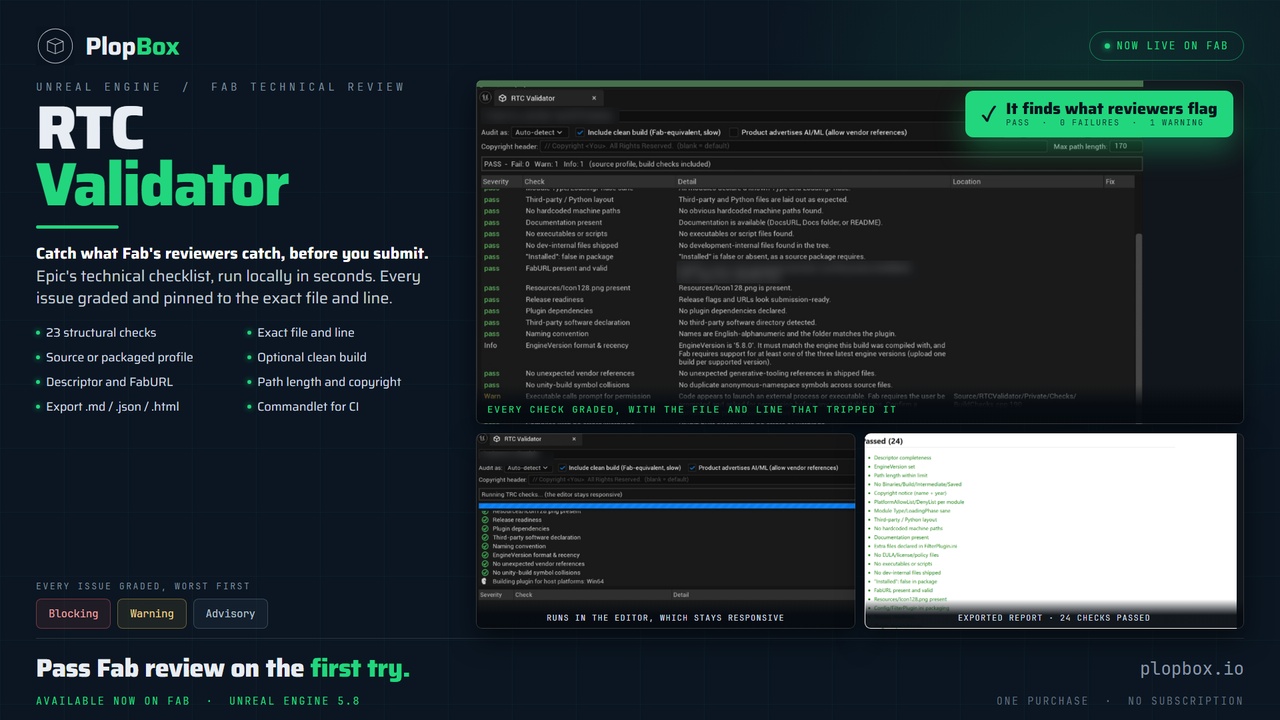Click the Passed (24) heading in the exported report
The height and width of the screenshot is (720, 1280).
click(x=884, y=441)
